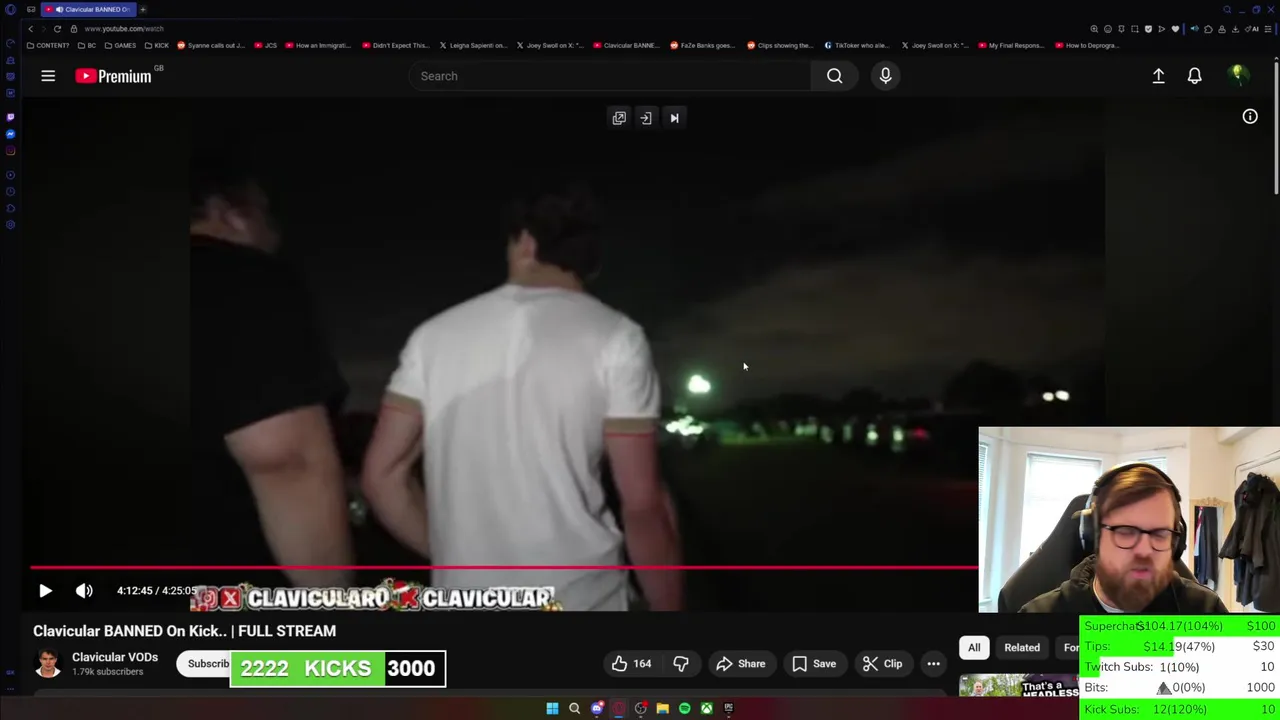Select the Related filter chip

coord(1022,648)
